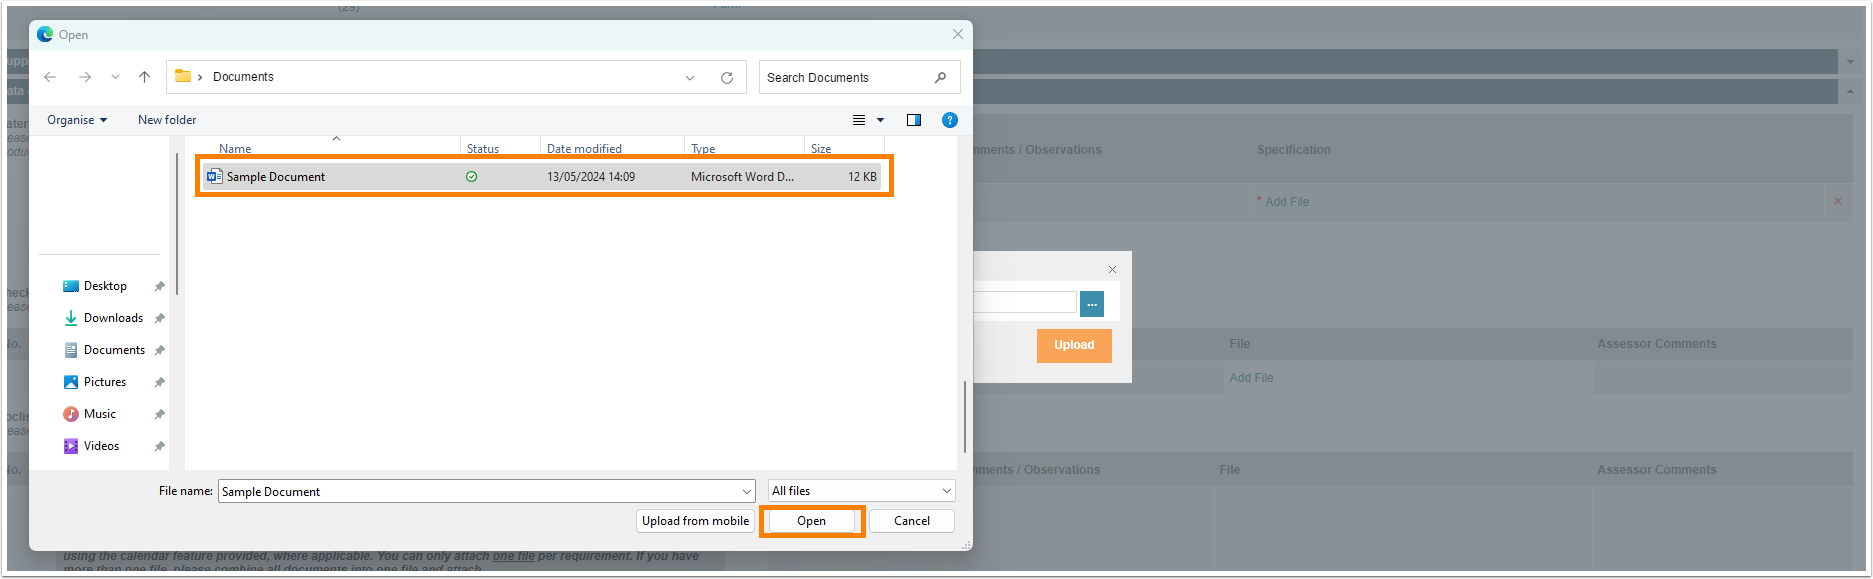
Task: Expand the address bar path dropdown
Action: [x=690, y=77]
